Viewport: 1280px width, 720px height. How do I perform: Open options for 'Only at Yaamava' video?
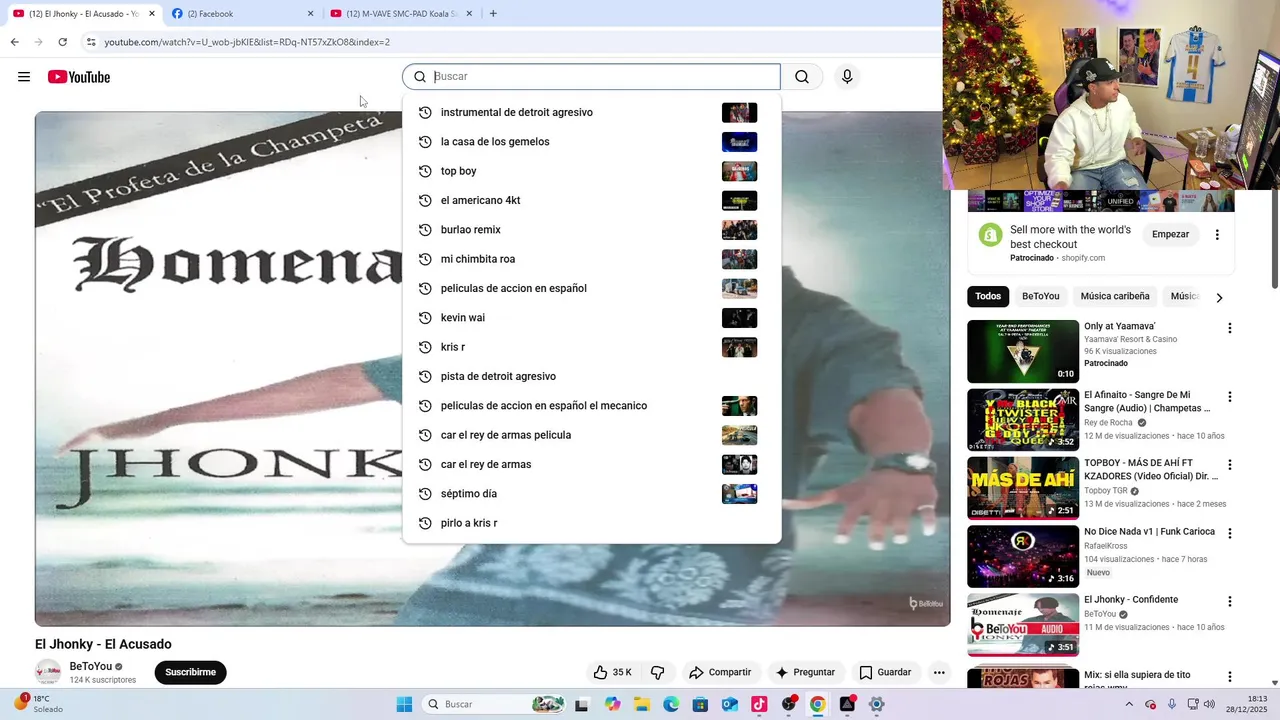point(1230,328)
